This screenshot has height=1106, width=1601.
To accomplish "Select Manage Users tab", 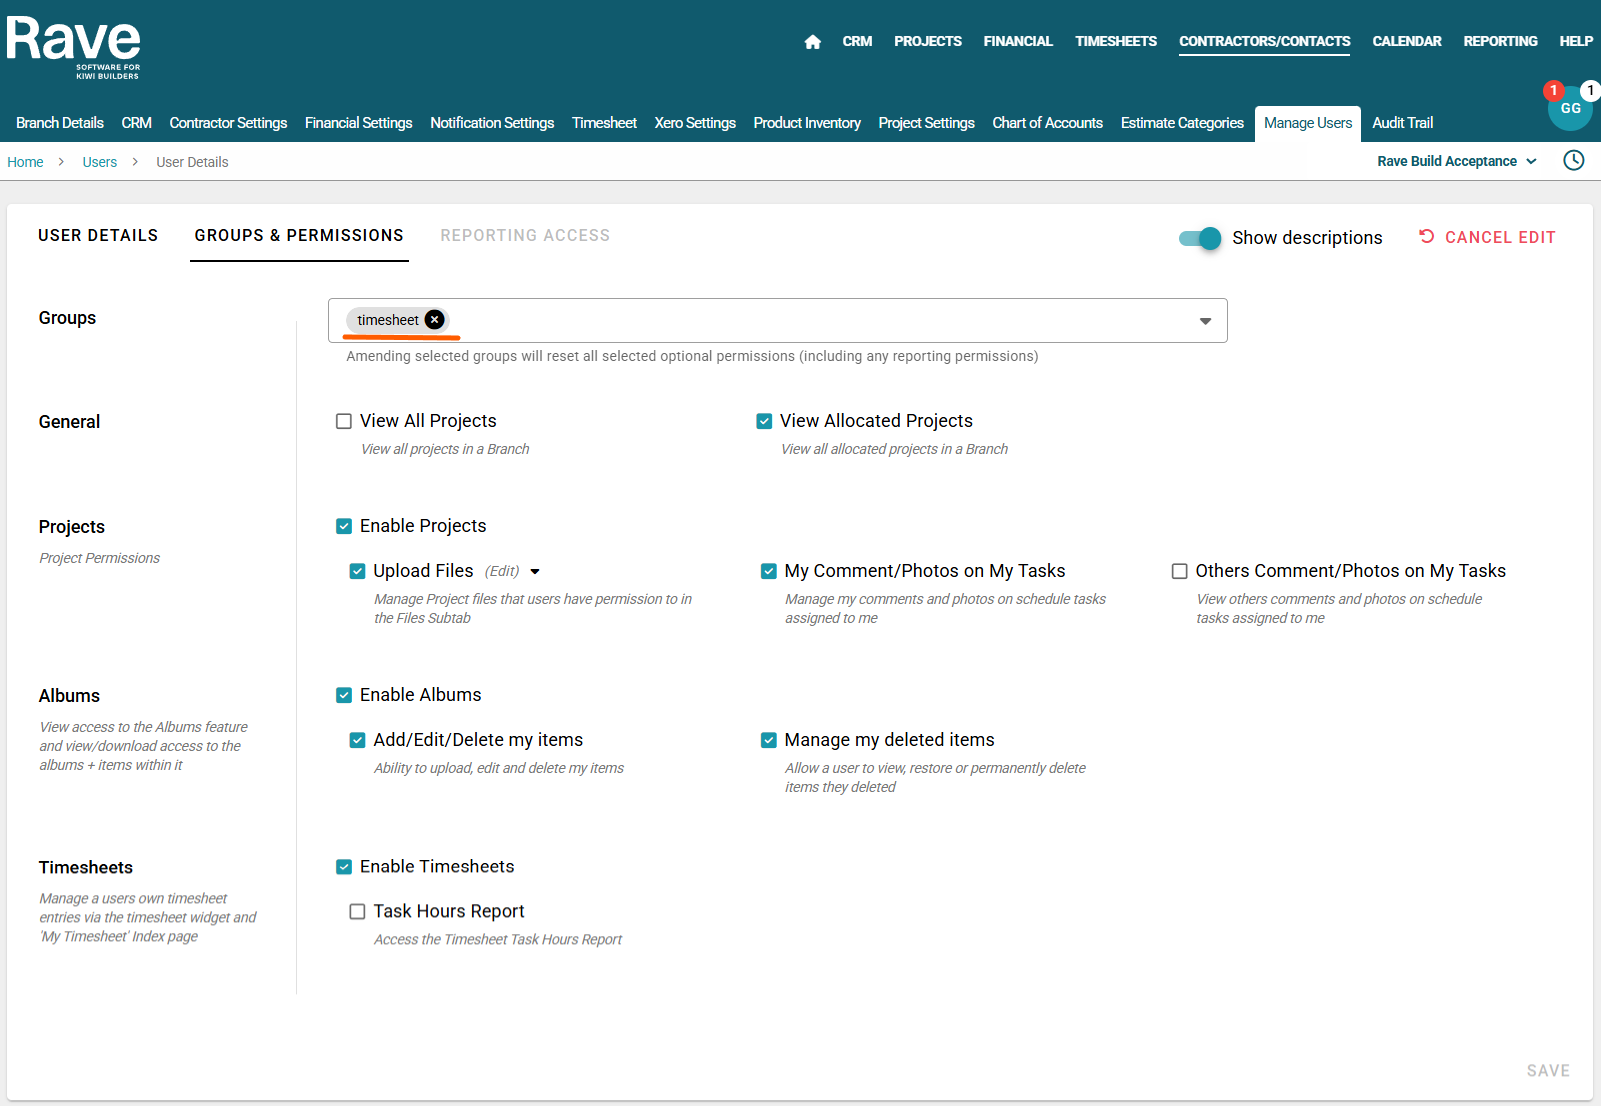I will click(x=1308, y=123).
